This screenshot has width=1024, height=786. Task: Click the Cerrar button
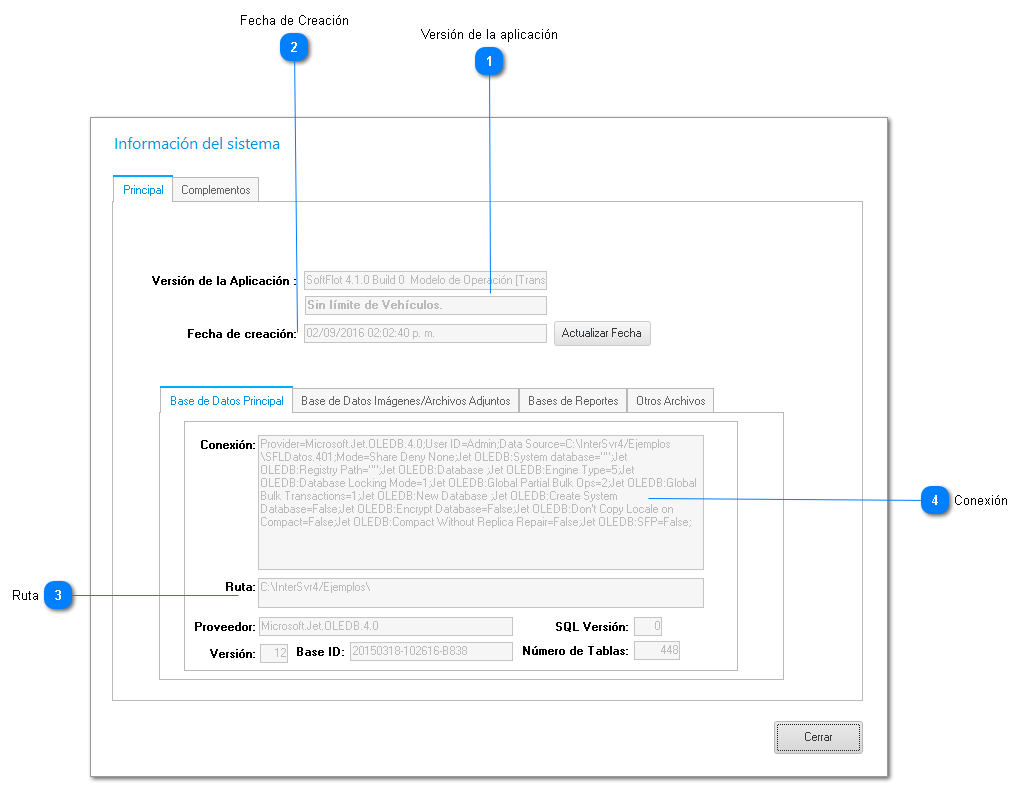coord(817,737)
